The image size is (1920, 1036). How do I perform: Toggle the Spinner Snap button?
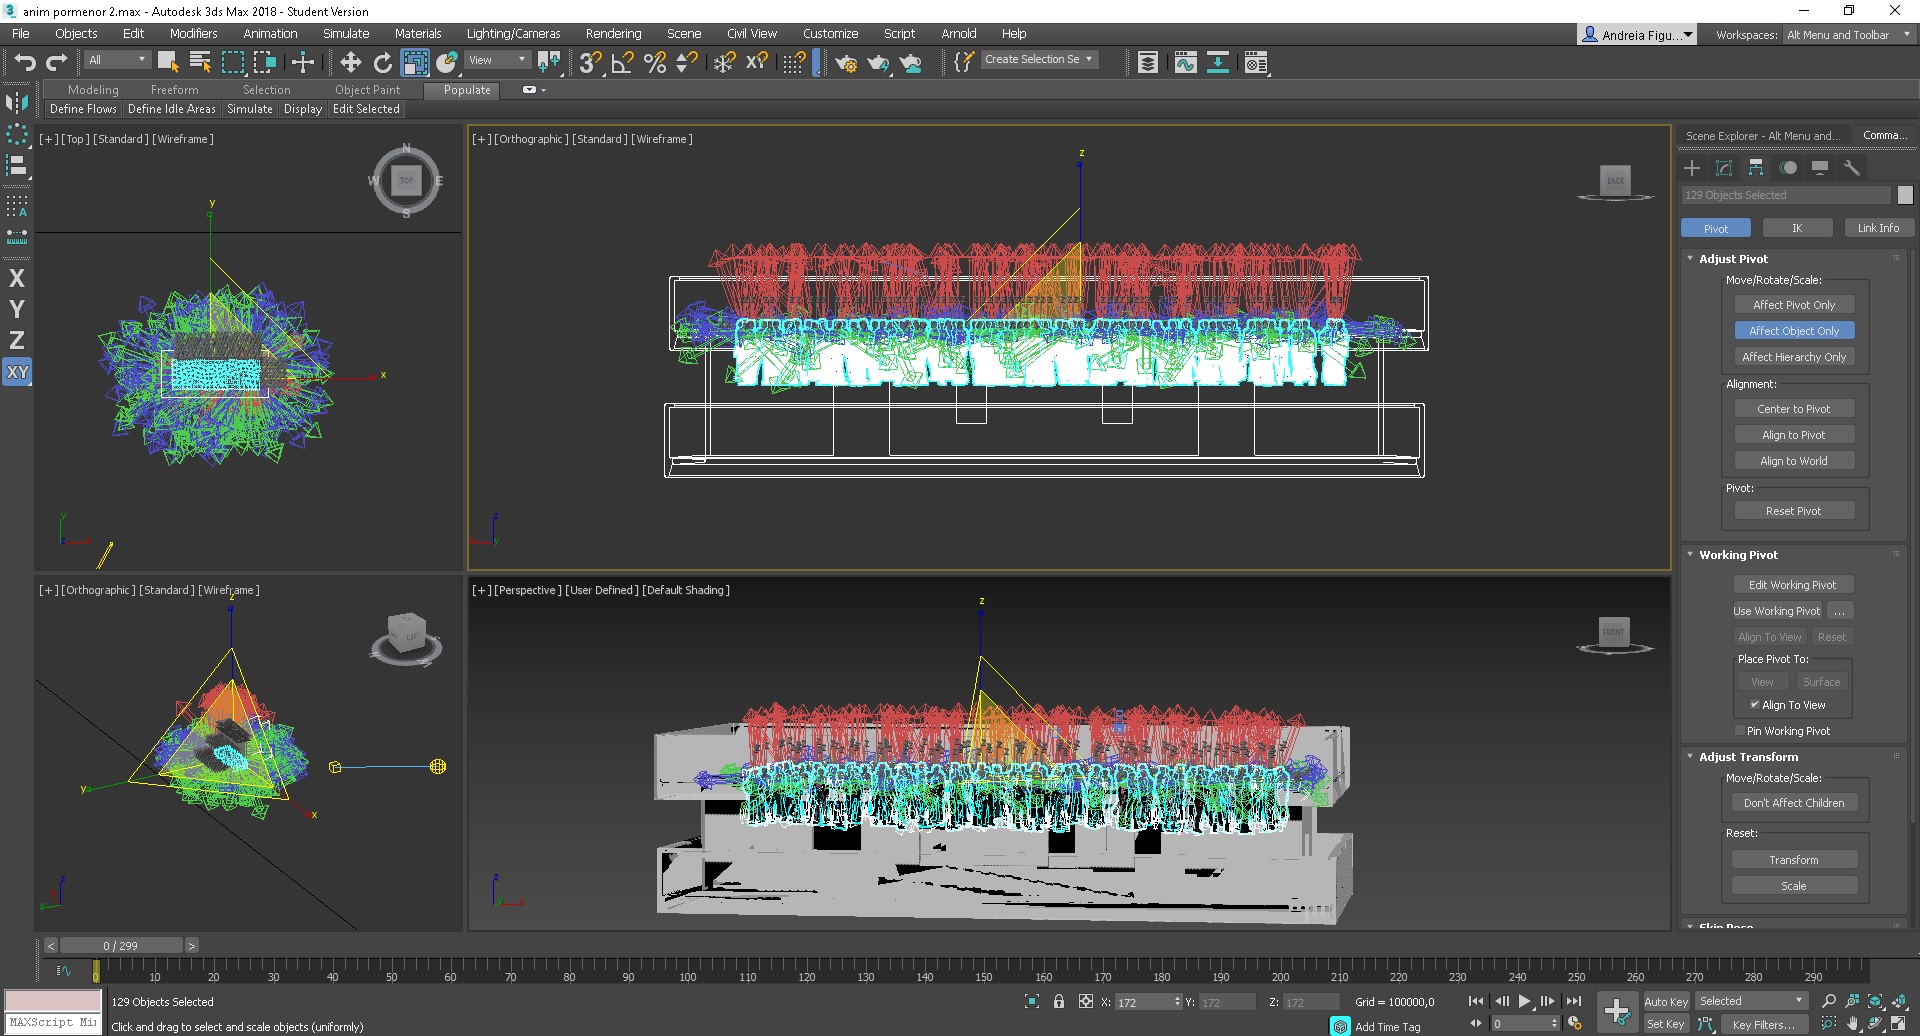tap(687, 62)
